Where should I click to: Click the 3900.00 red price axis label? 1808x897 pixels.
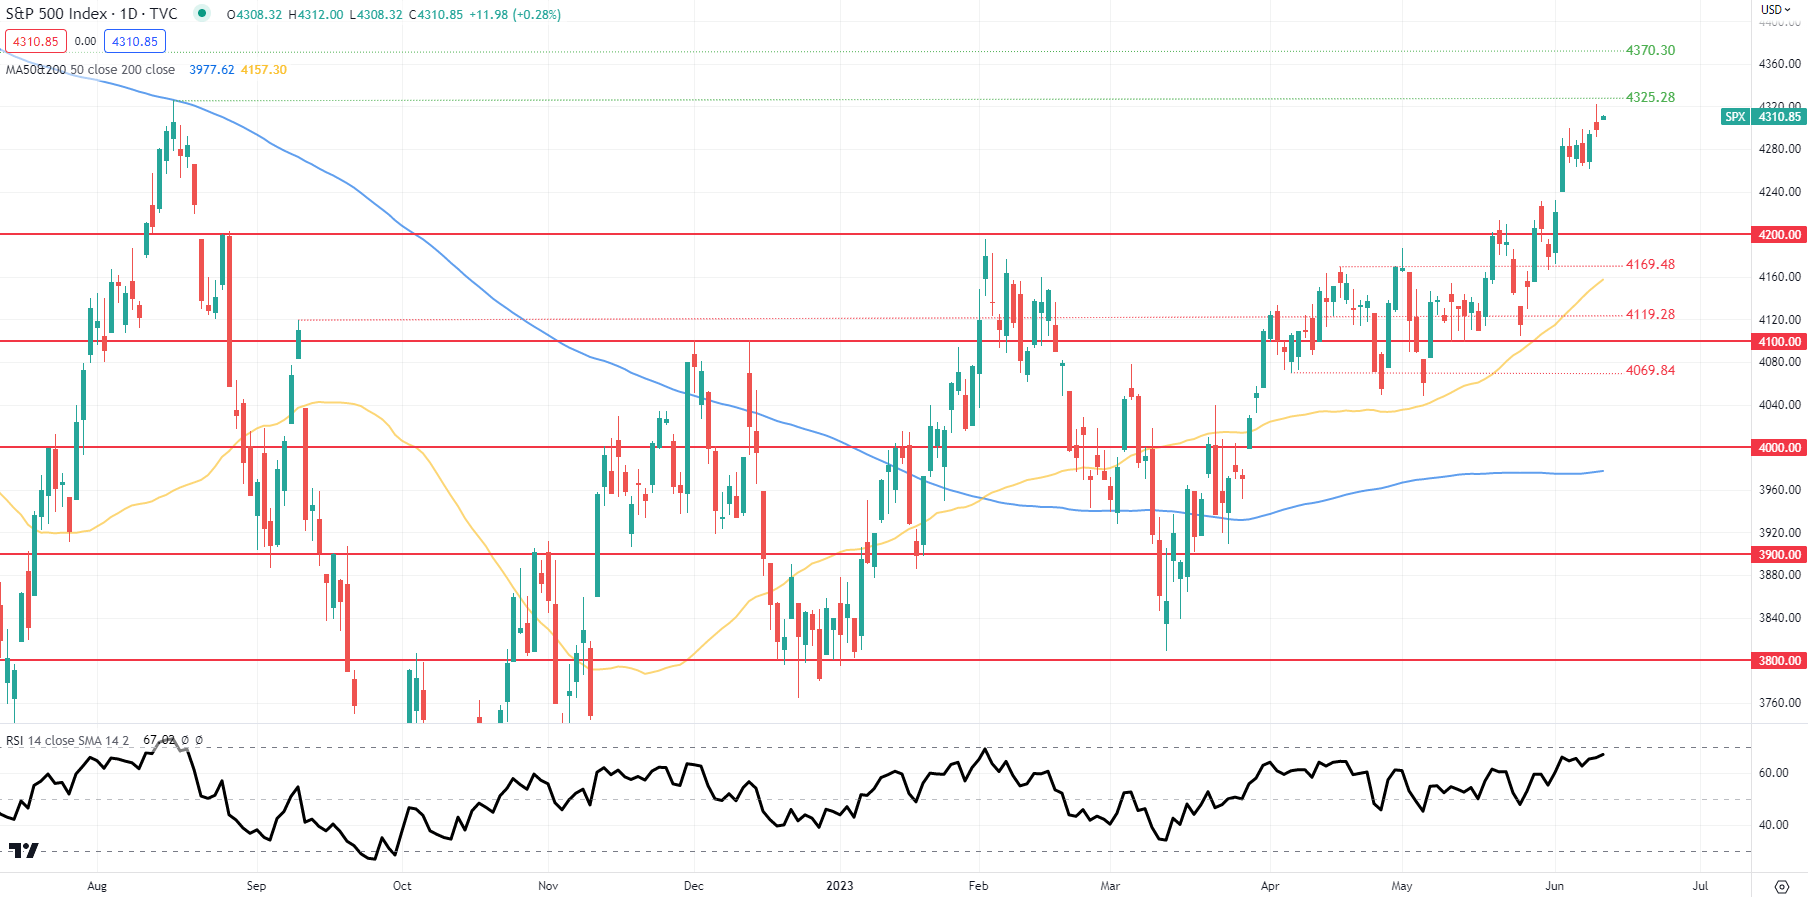(1779, 555)
